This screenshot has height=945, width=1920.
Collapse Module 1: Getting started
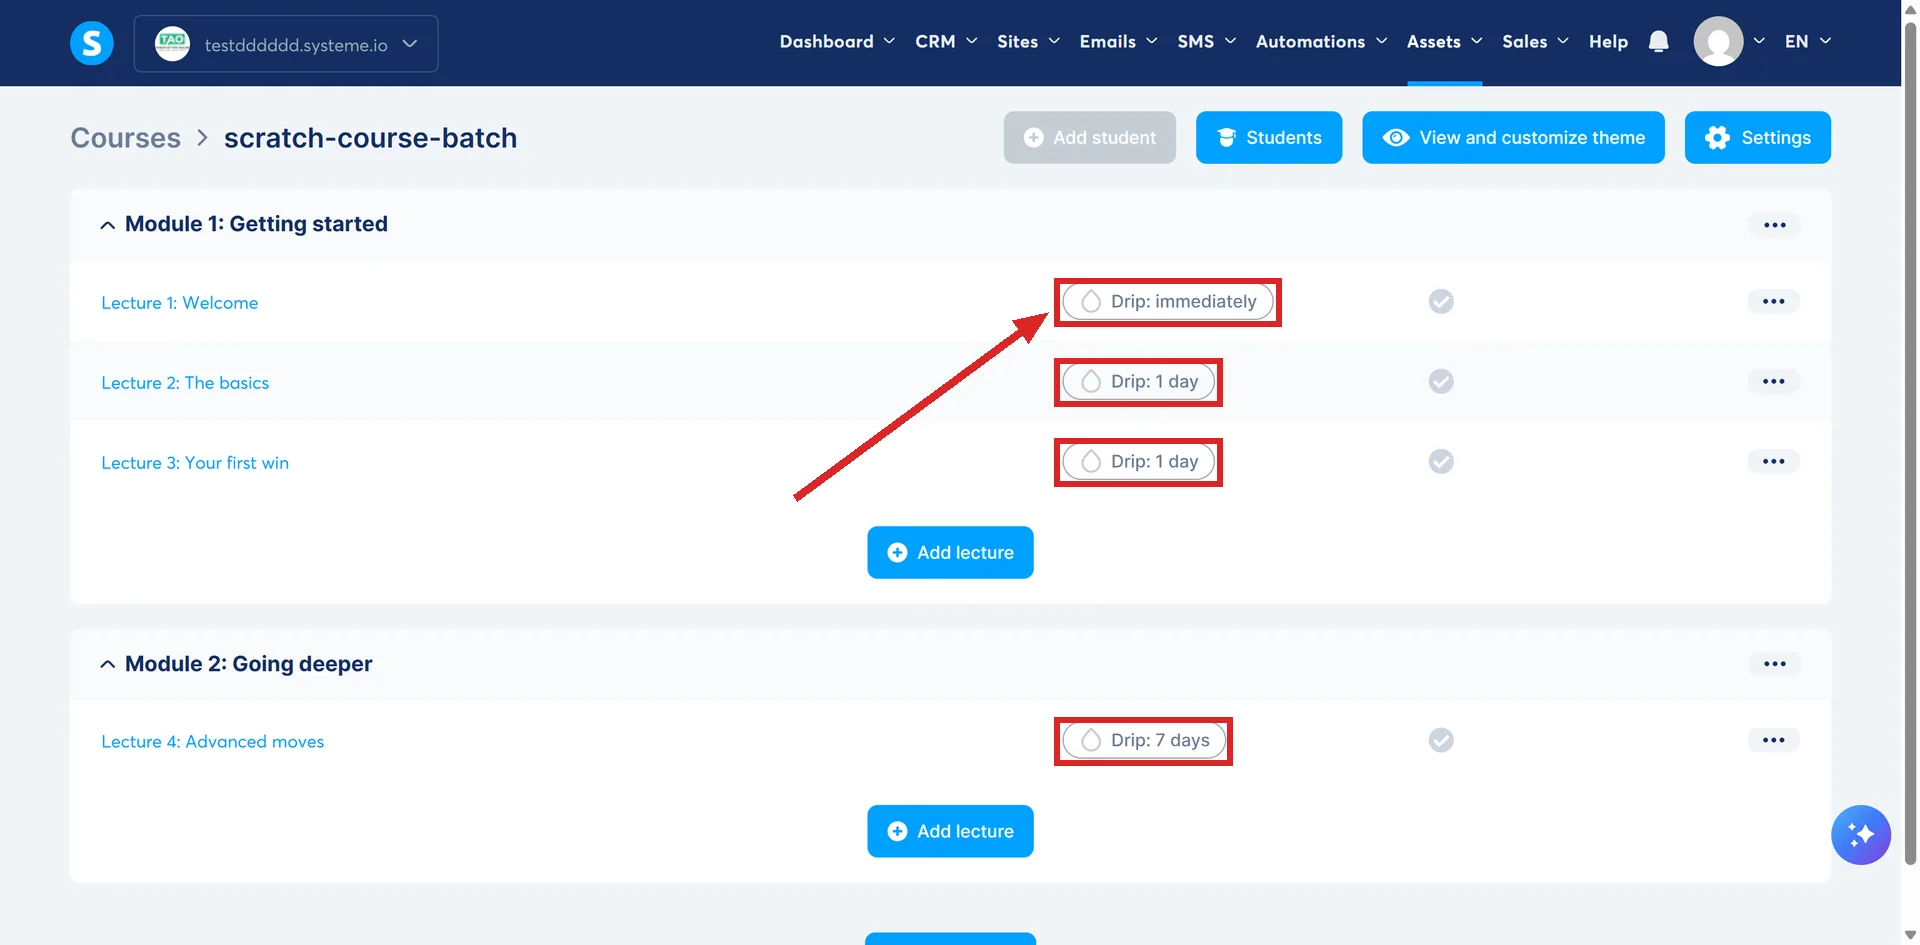click(108, 225)
